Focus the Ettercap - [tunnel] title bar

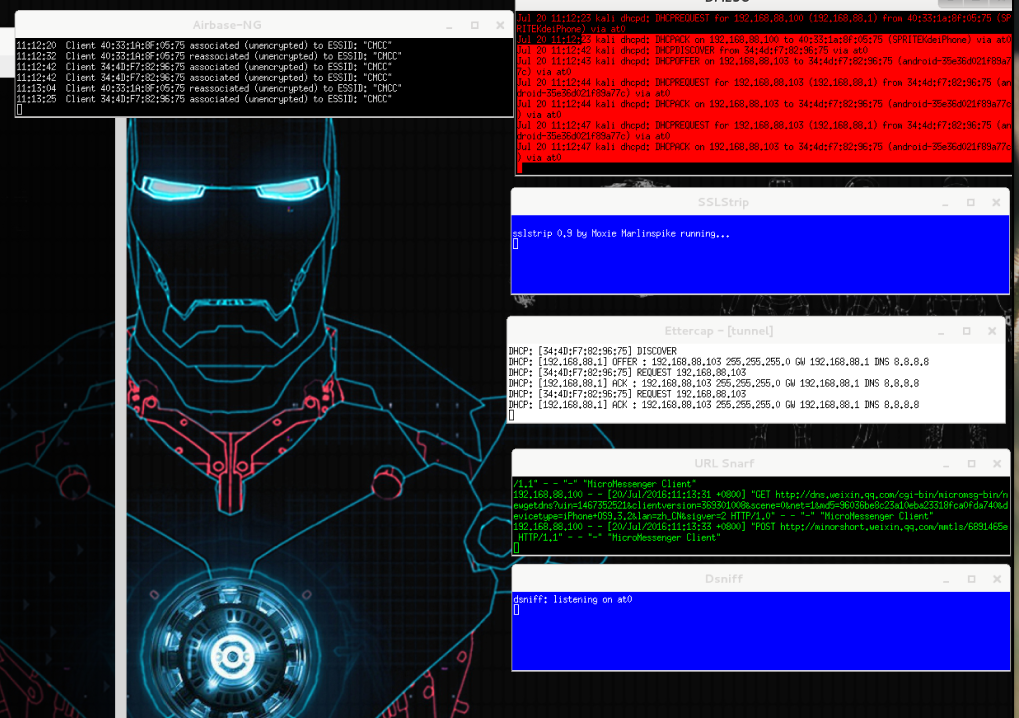click(718, 331)
